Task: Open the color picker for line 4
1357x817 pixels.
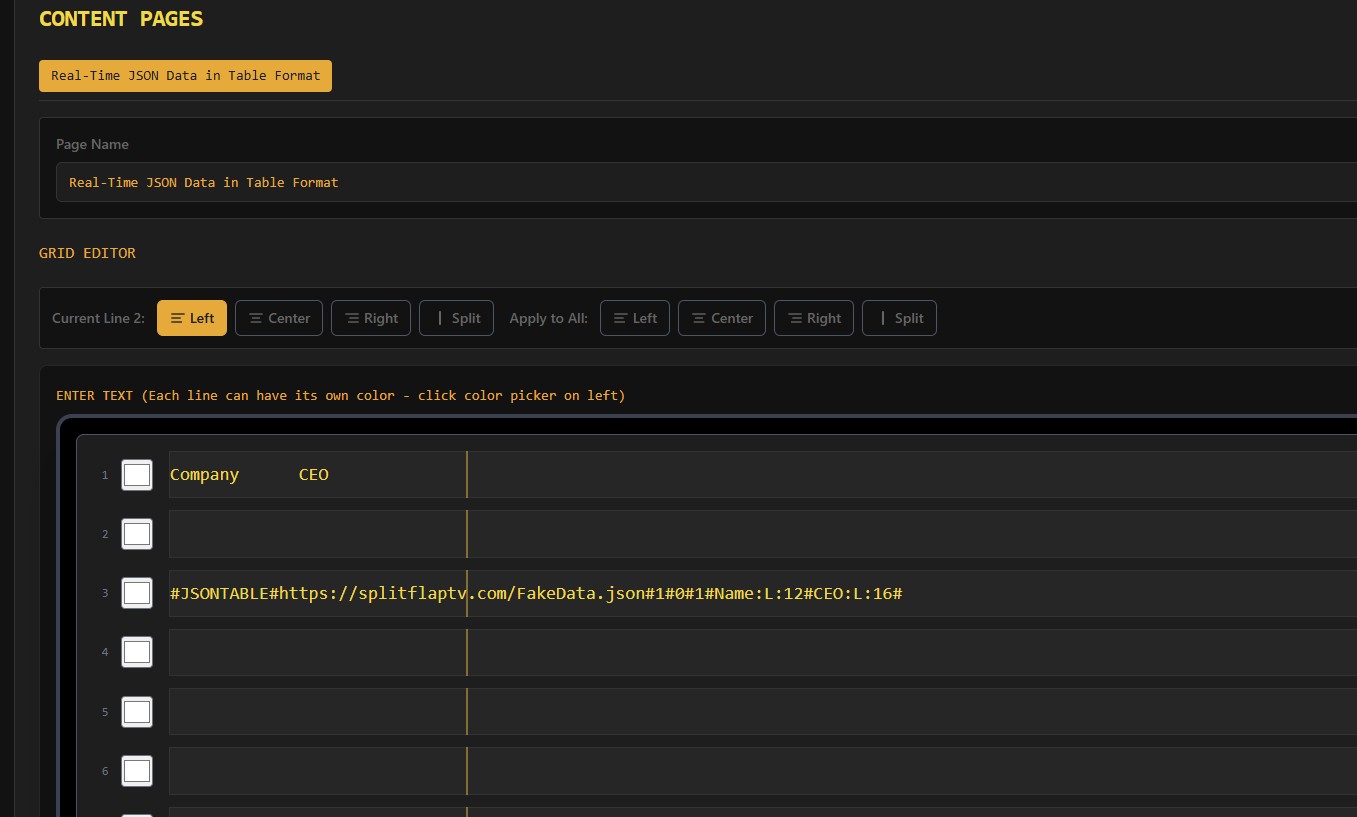Action: pos(137,651)
